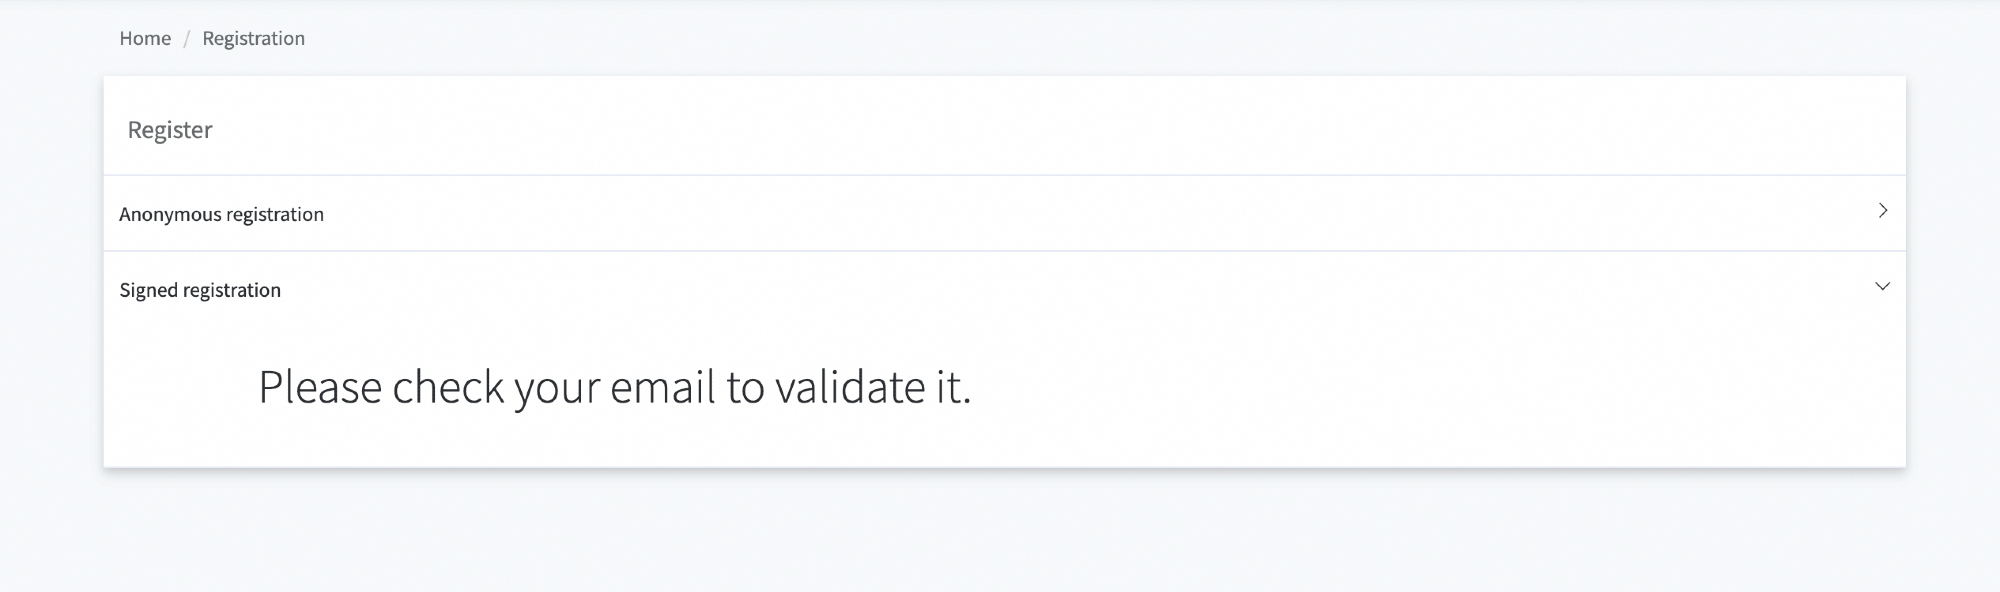The width and height of the screenshot is (2000, 592).
Task: Click the word 'registration' after 'Anonymous'
Action: pyautogui.click(x=276, y=214)
